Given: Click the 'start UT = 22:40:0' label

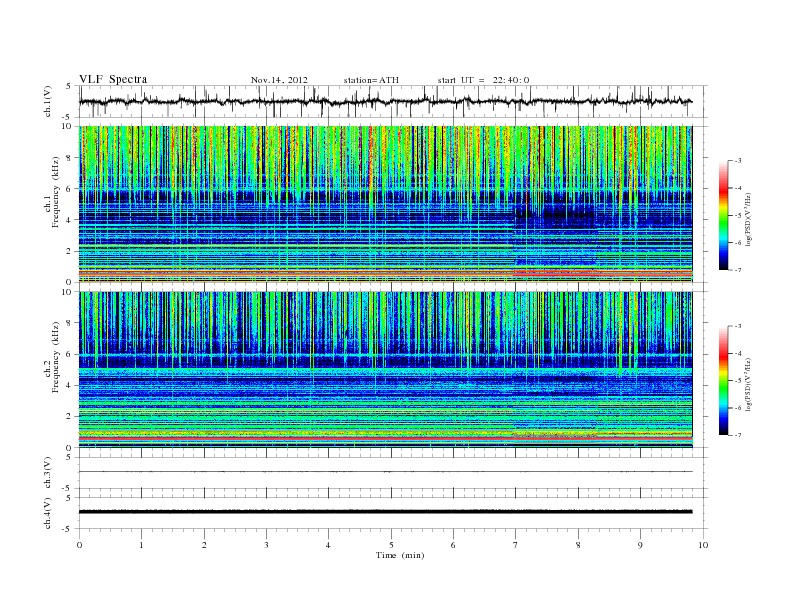Looking at the screenshot, I should (x=483, y=80).
